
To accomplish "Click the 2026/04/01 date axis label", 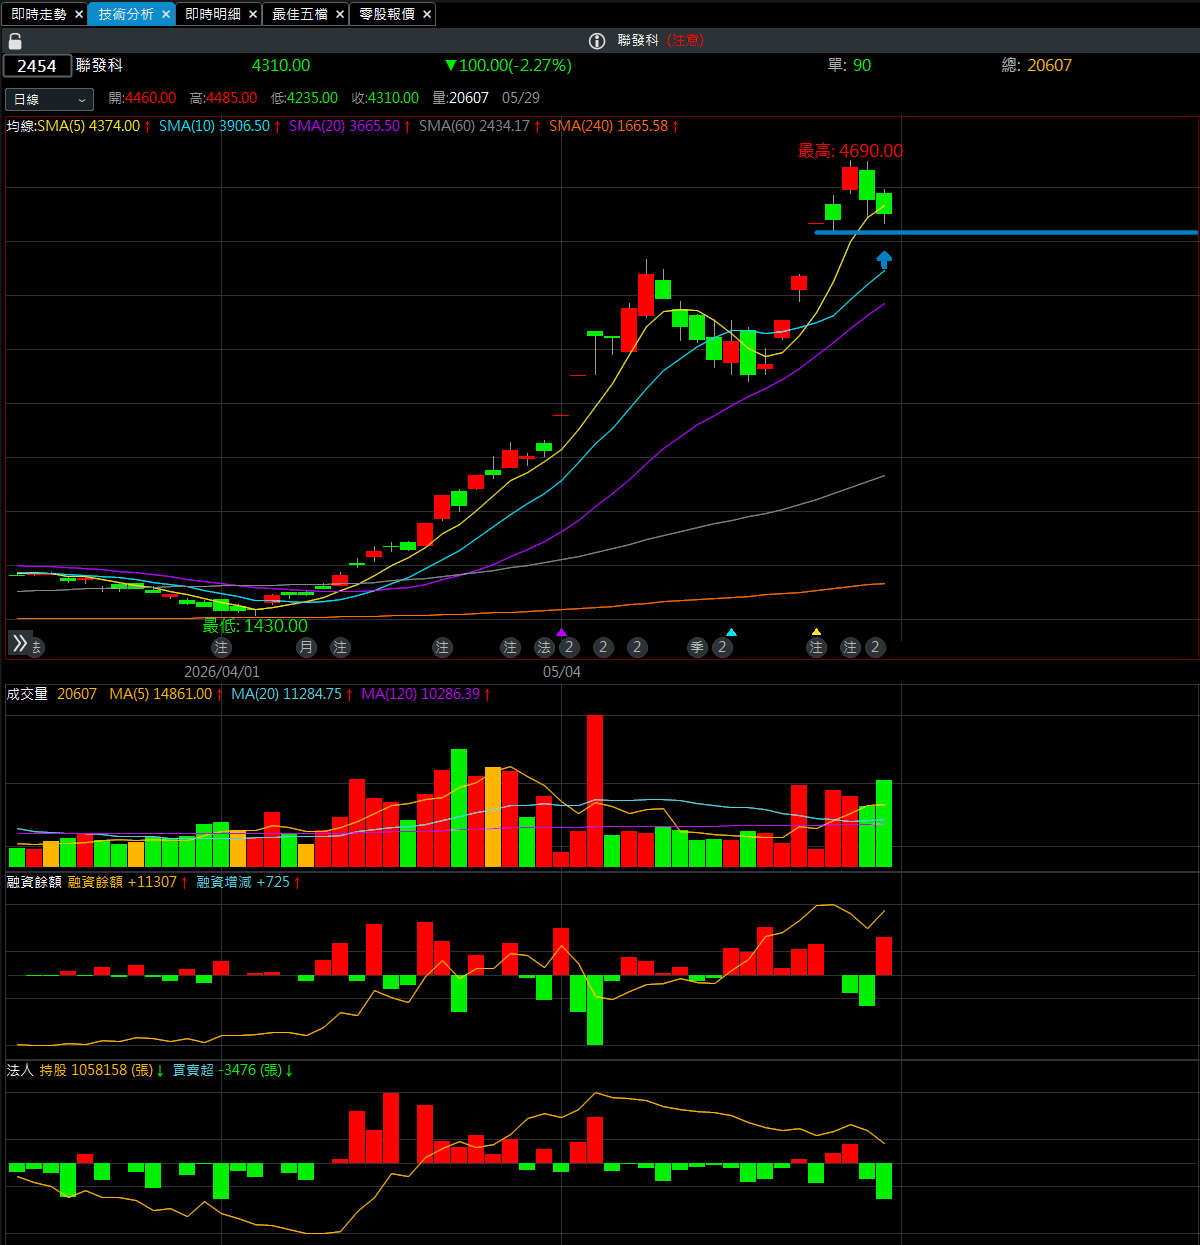I will point(222,672).
